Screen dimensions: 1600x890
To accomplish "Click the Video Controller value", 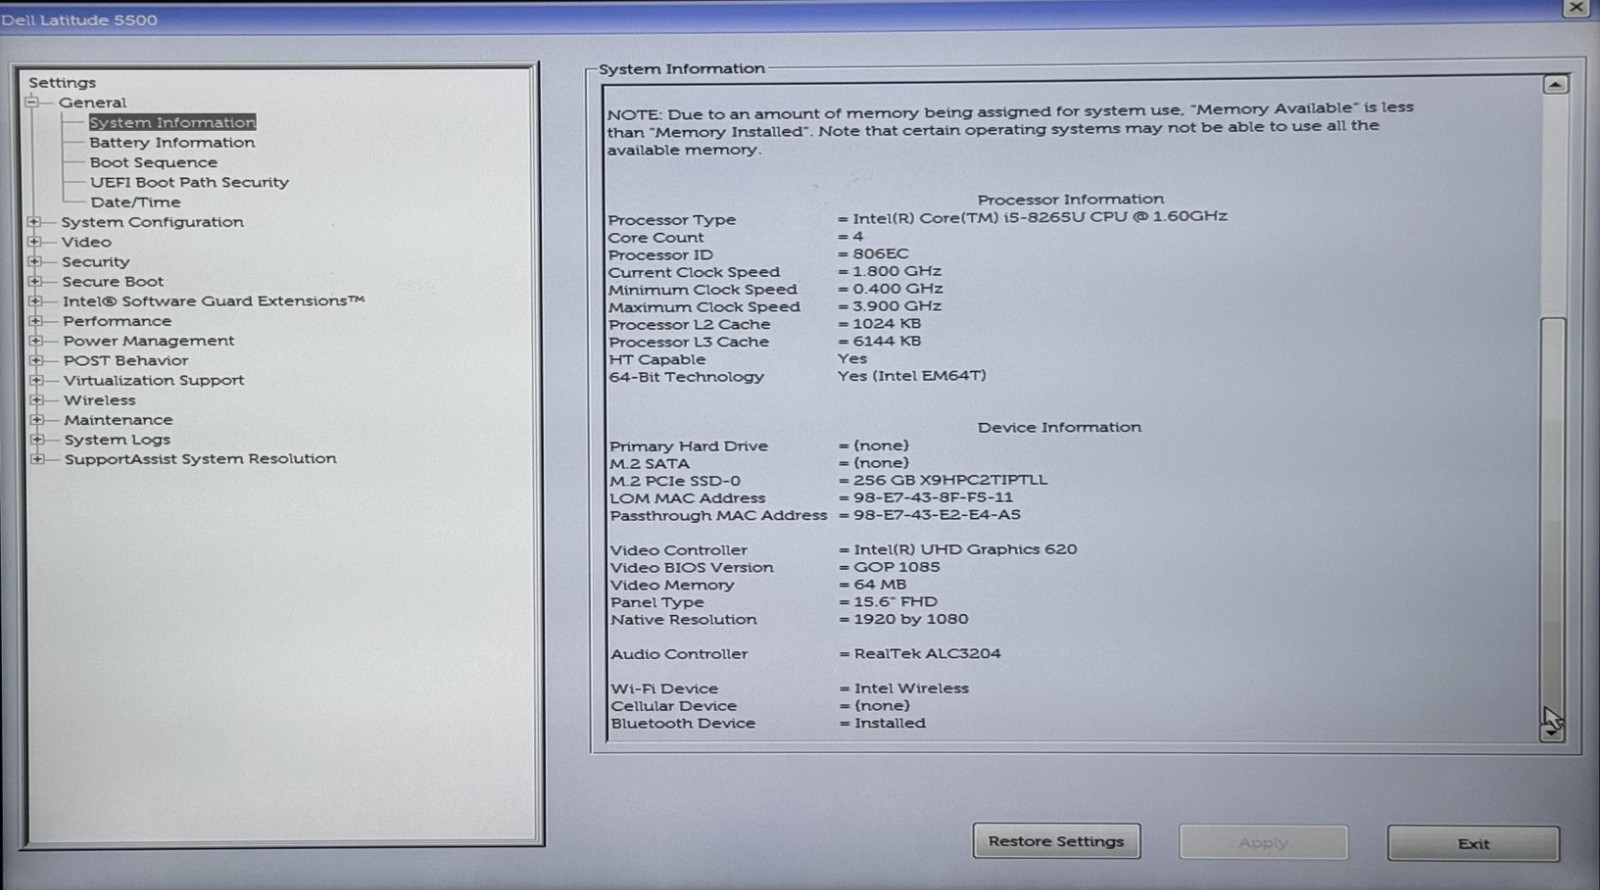I will tap(965, 549).
